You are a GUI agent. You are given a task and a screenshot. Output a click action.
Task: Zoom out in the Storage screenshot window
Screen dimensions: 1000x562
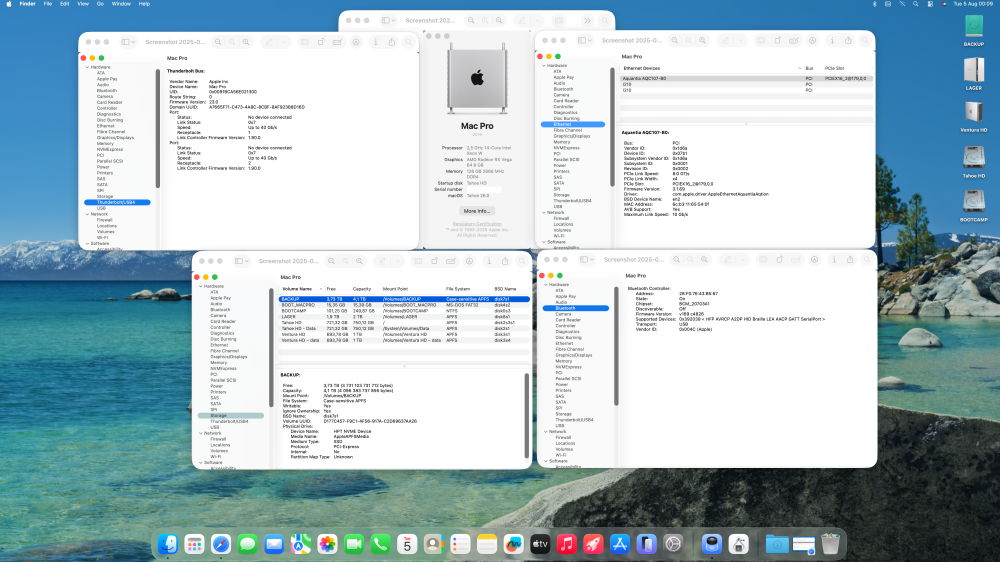(332, 261)
